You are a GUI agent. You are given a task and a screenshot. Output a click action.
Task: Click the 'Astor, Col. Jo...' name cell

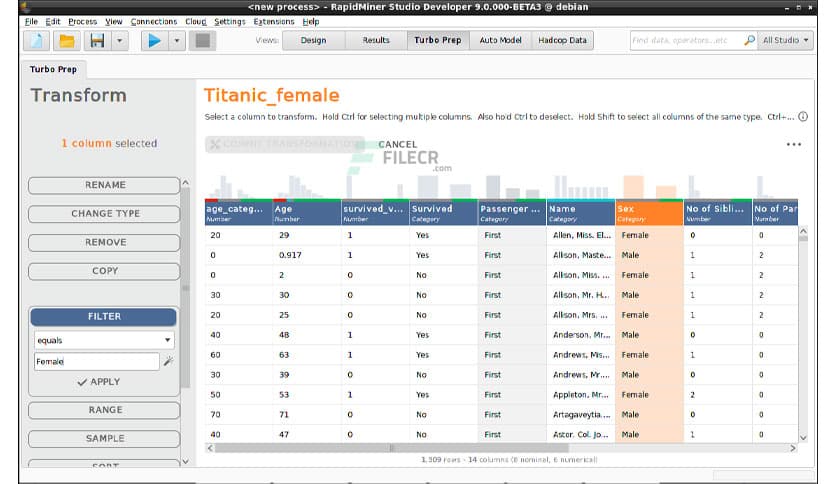pyautogui.click(x=581, y=434)
